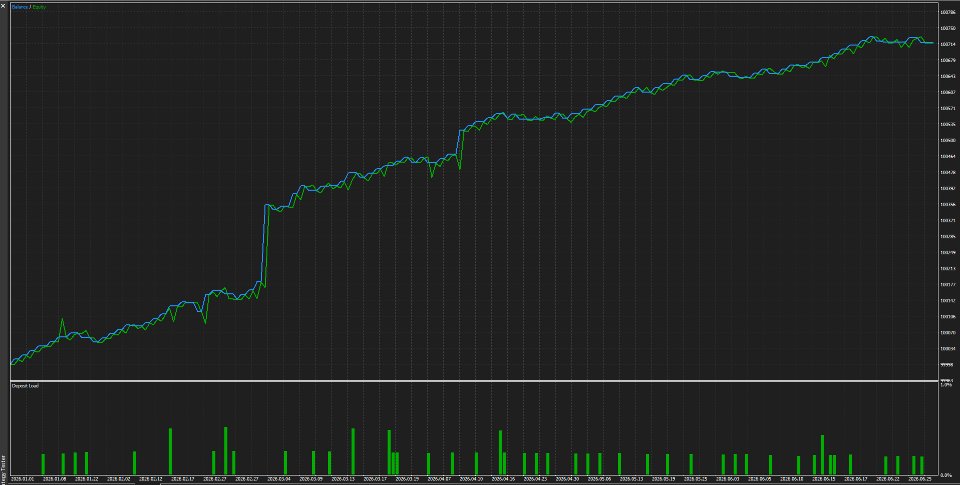Click the 100750 value on the price axis
The width and height of the screenshot is (960, 485).
[x=948, y=28]
